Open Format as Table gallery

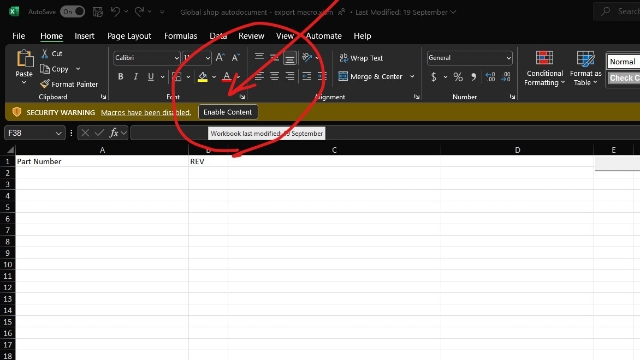[585, 68]
